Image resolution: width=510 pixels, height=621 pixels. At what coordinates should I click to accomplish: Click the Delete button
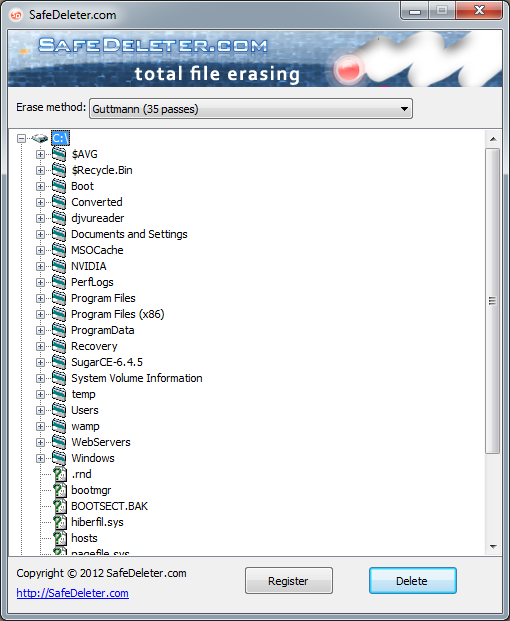coord(413,581)
